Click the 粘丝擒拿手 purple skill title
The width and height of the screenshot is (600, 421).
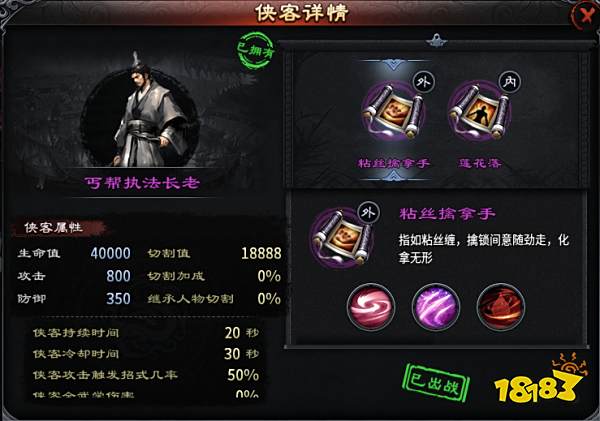click(x=447, y=214)
